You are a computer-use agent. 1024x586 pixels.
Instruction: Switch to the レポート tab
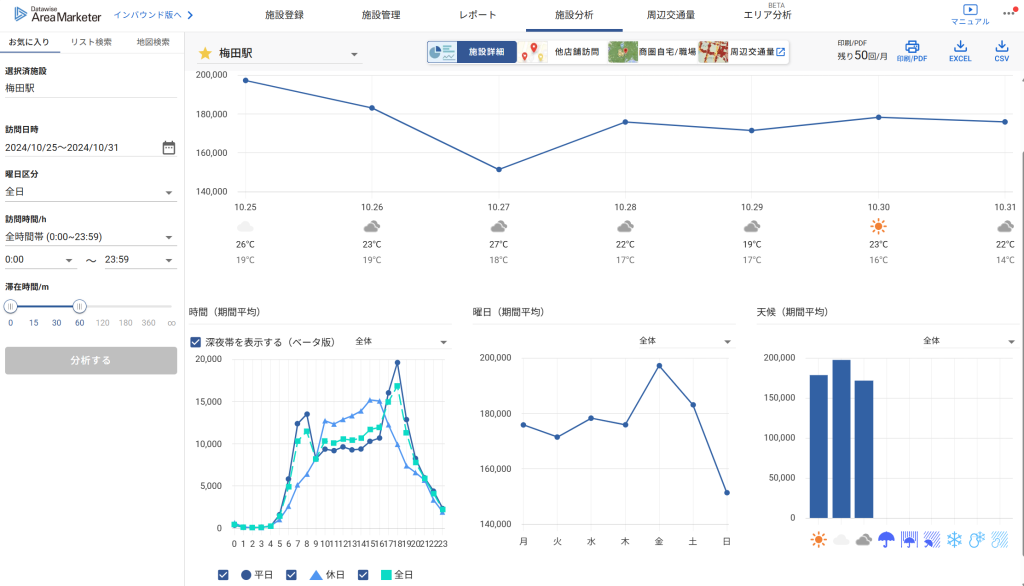tap(477, 15)
